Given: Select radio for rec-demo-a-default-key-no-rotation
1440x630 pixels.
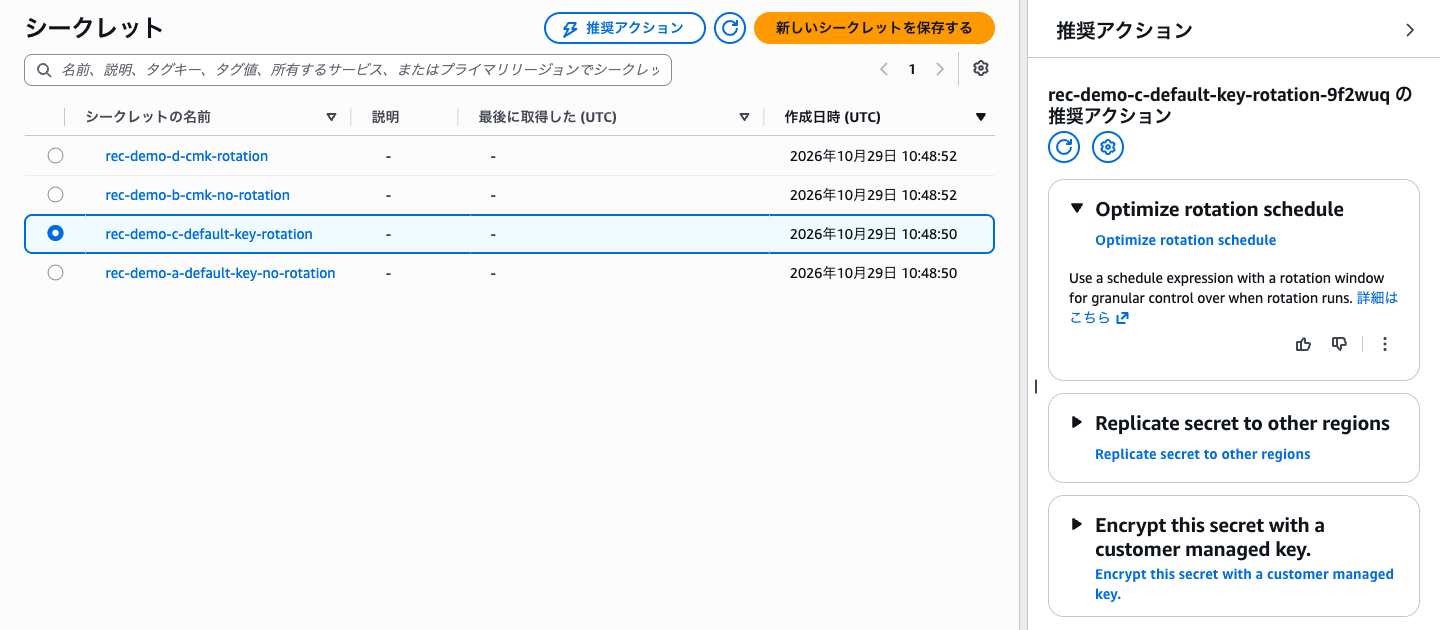Looking at the screenshot, I should [x=56, y=273].
